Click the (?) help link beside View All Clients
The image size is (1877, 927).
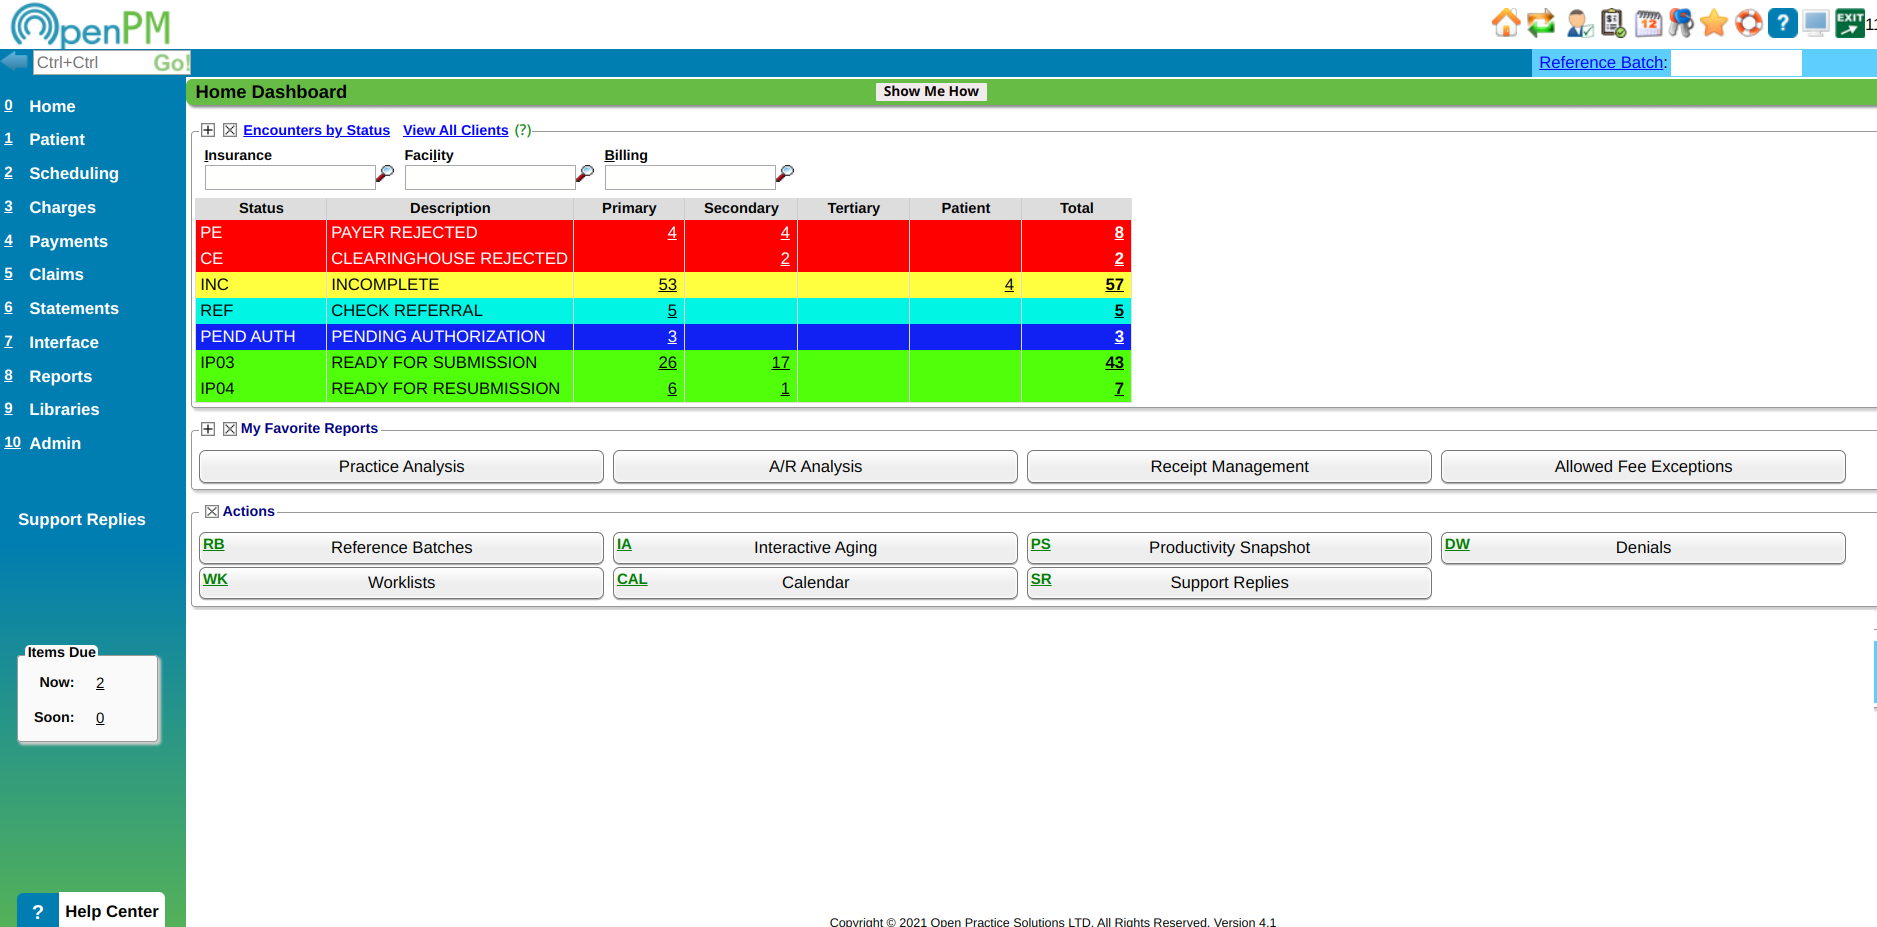523,130
